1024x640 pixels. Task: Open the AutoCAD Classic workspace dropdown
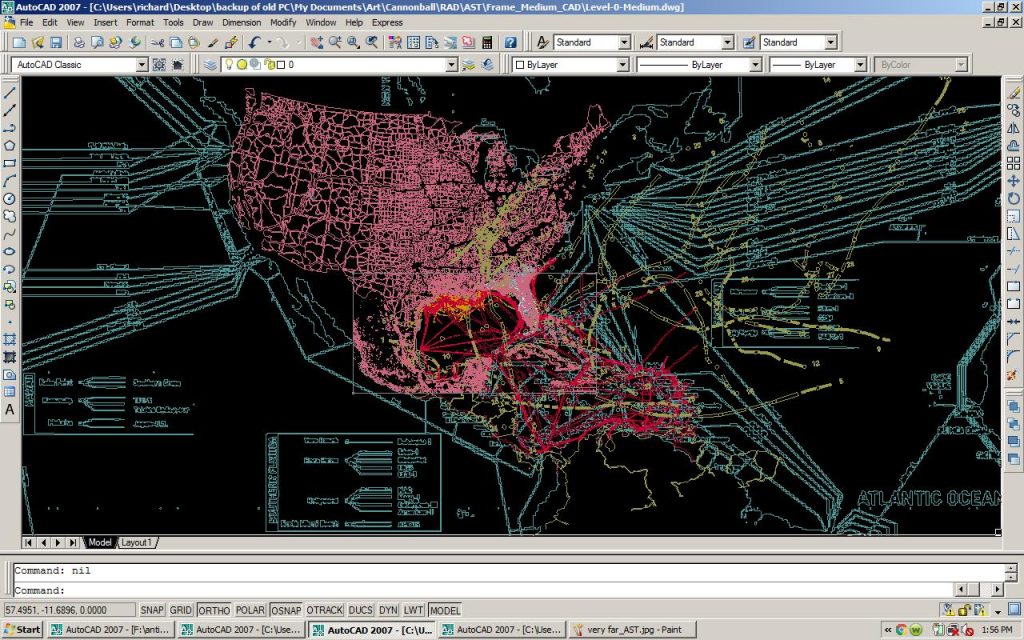[x=142, y=64]
